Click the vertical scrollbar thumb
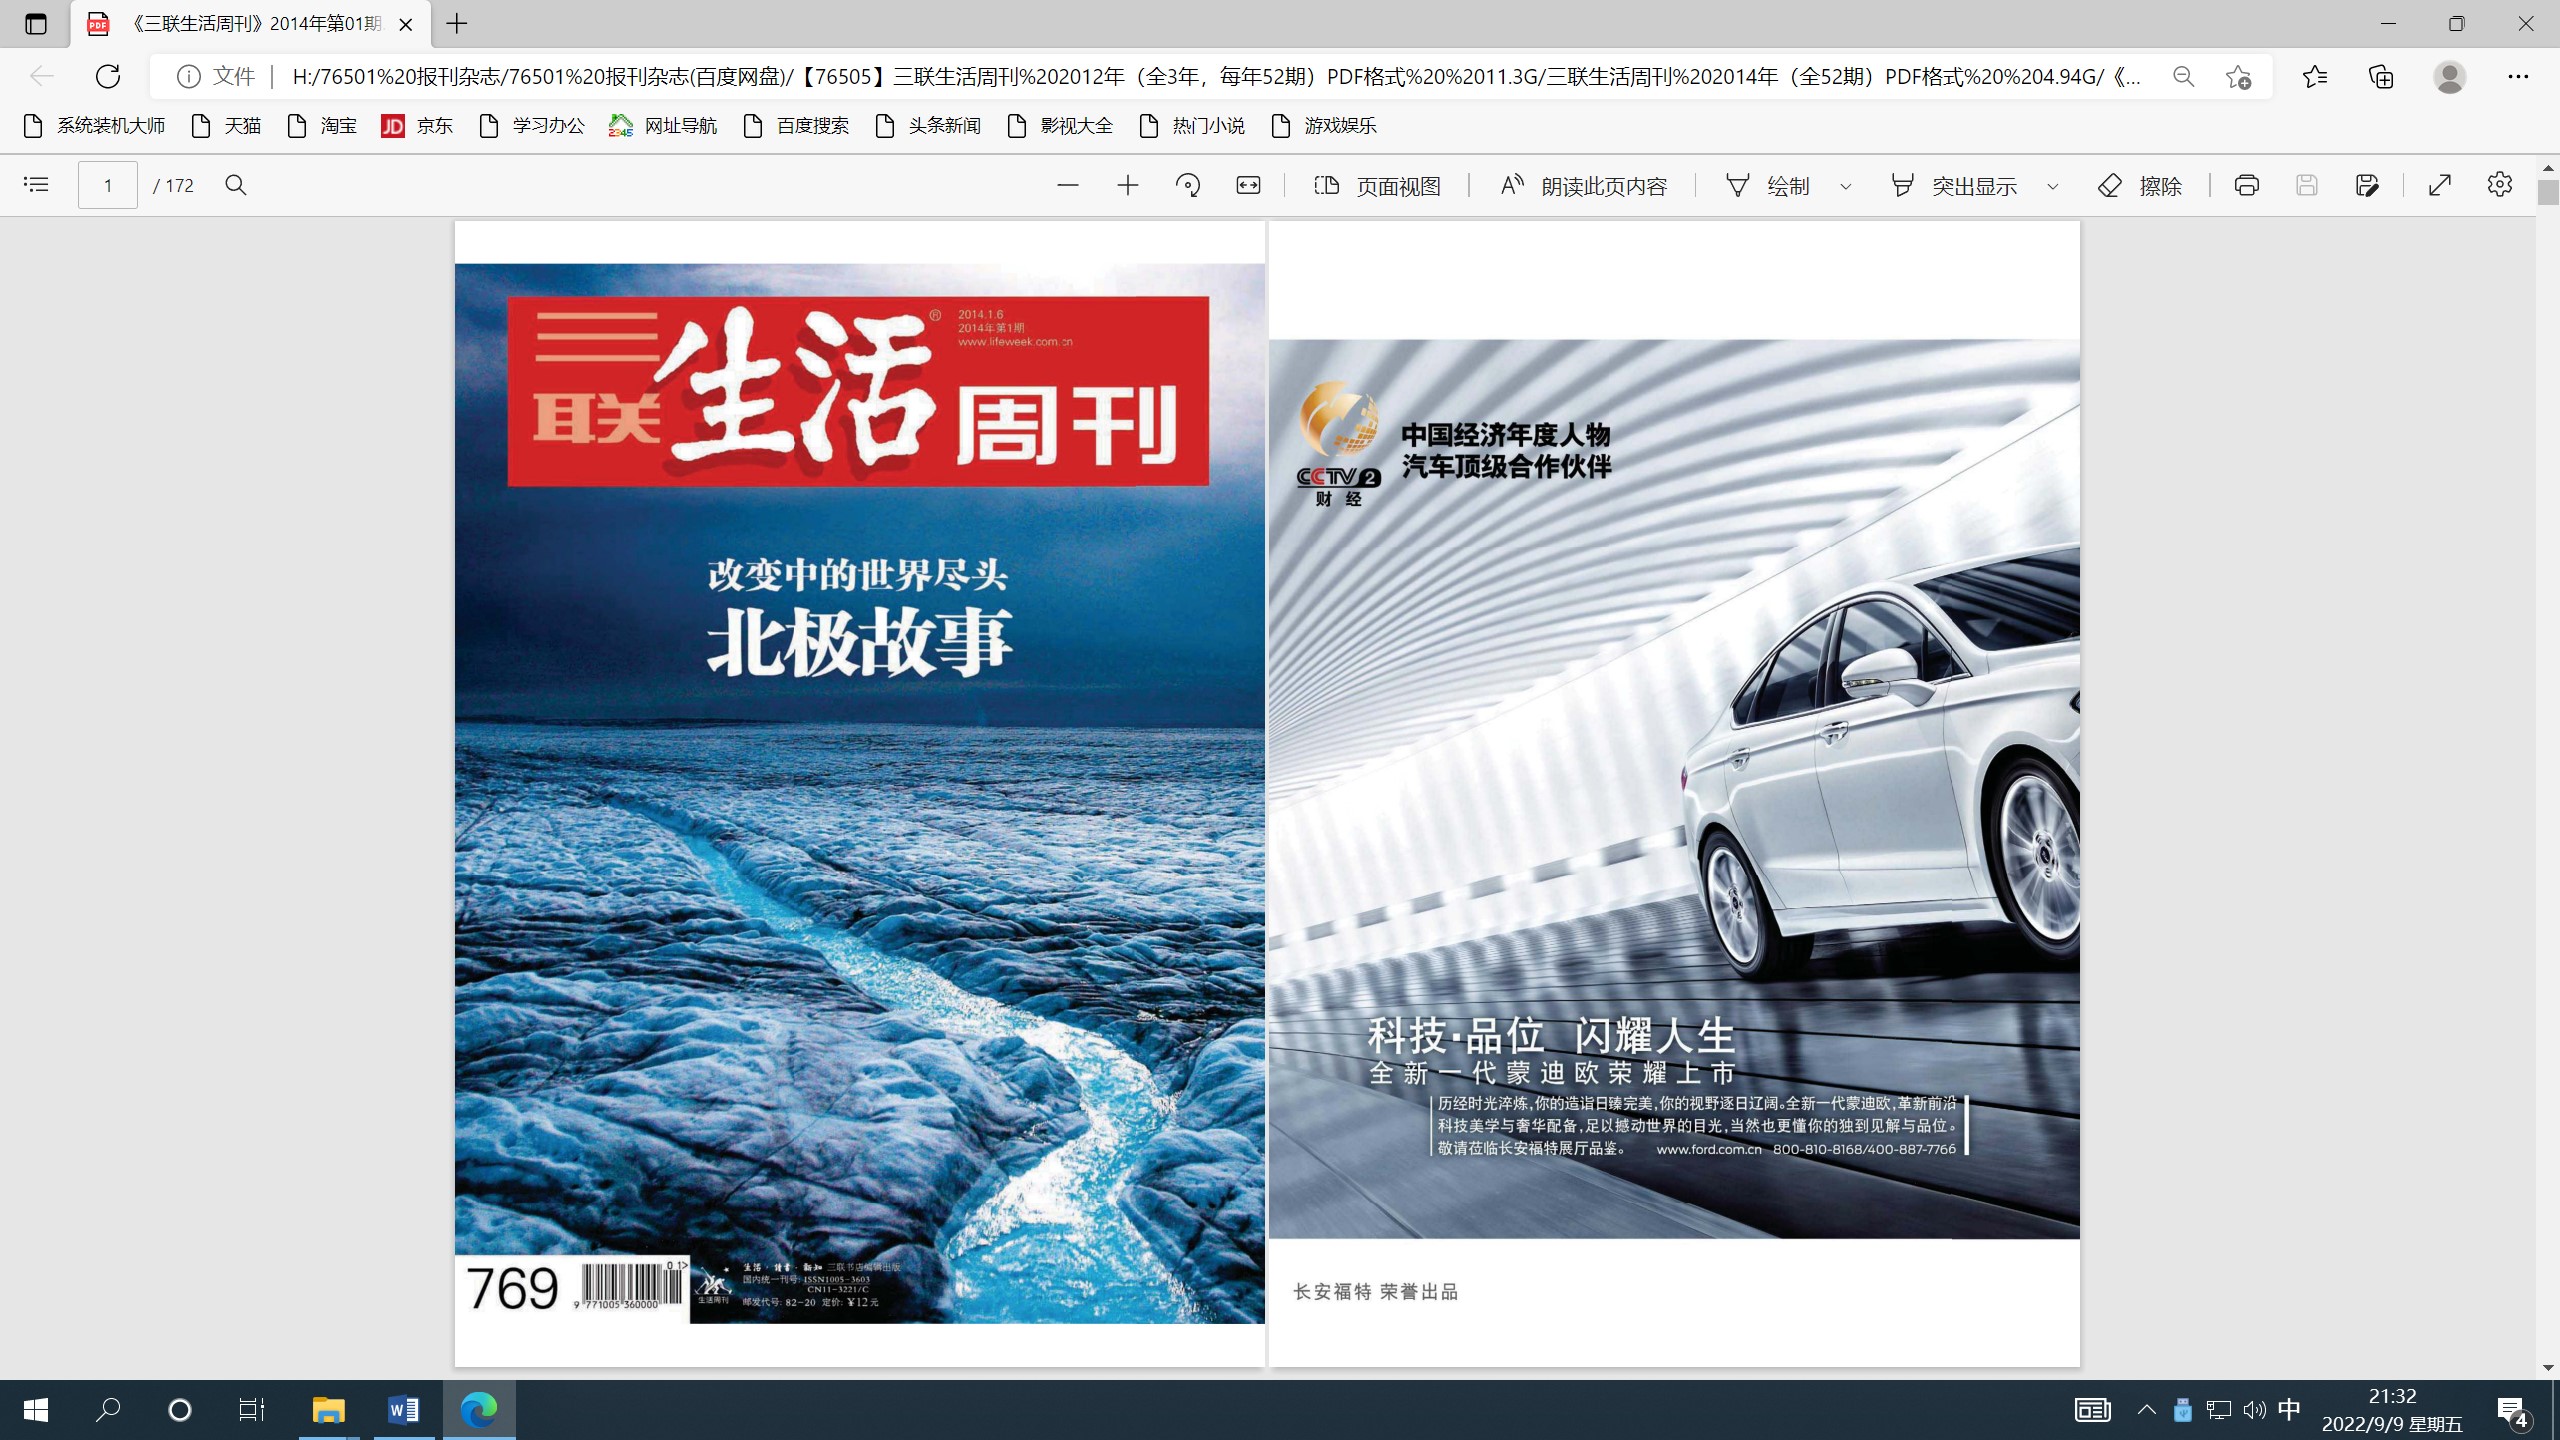Screen dimensions: 2560x1440 tap(2548, 192)
